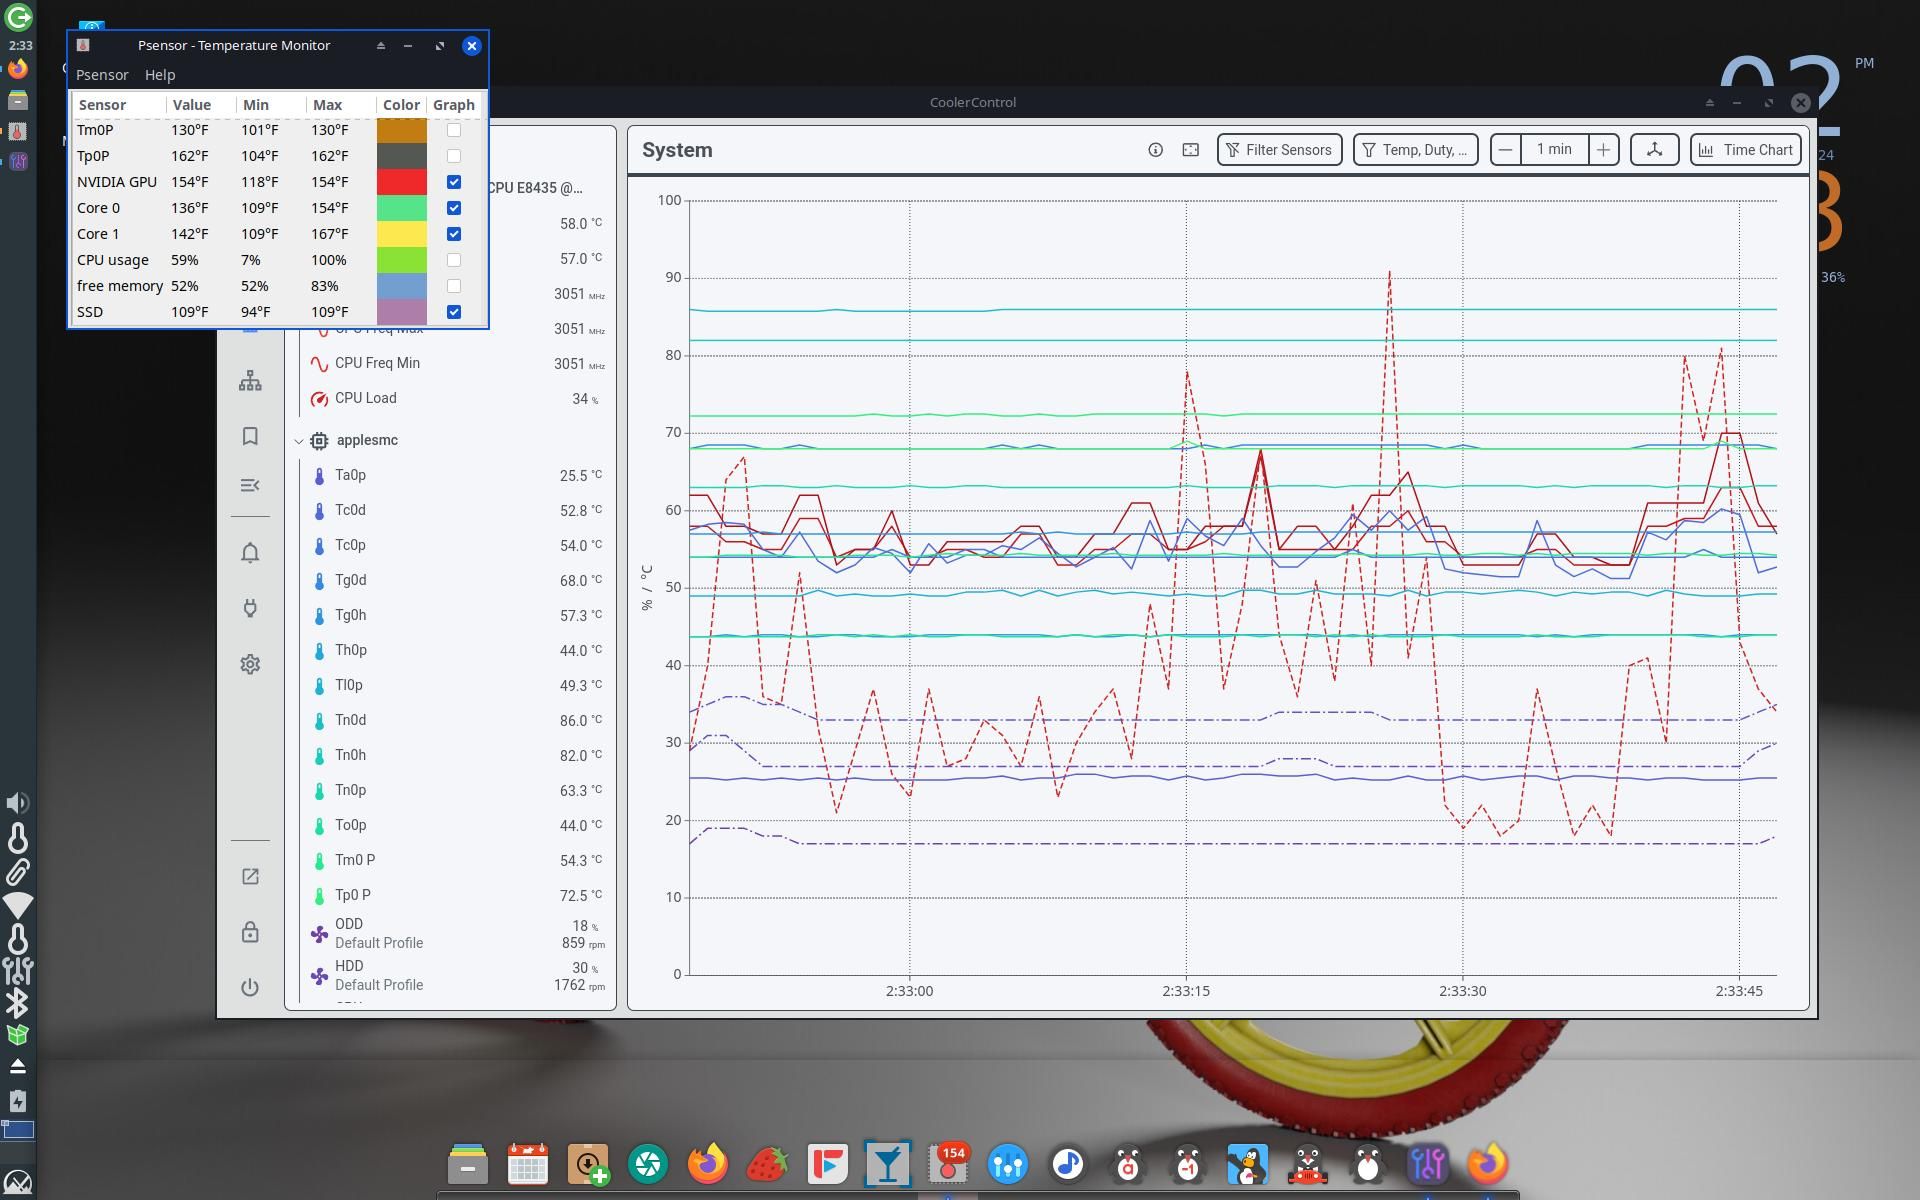Click the info icon next to System
This screenshot has height=1200, width=1920.
click(x=1155, y=150)
